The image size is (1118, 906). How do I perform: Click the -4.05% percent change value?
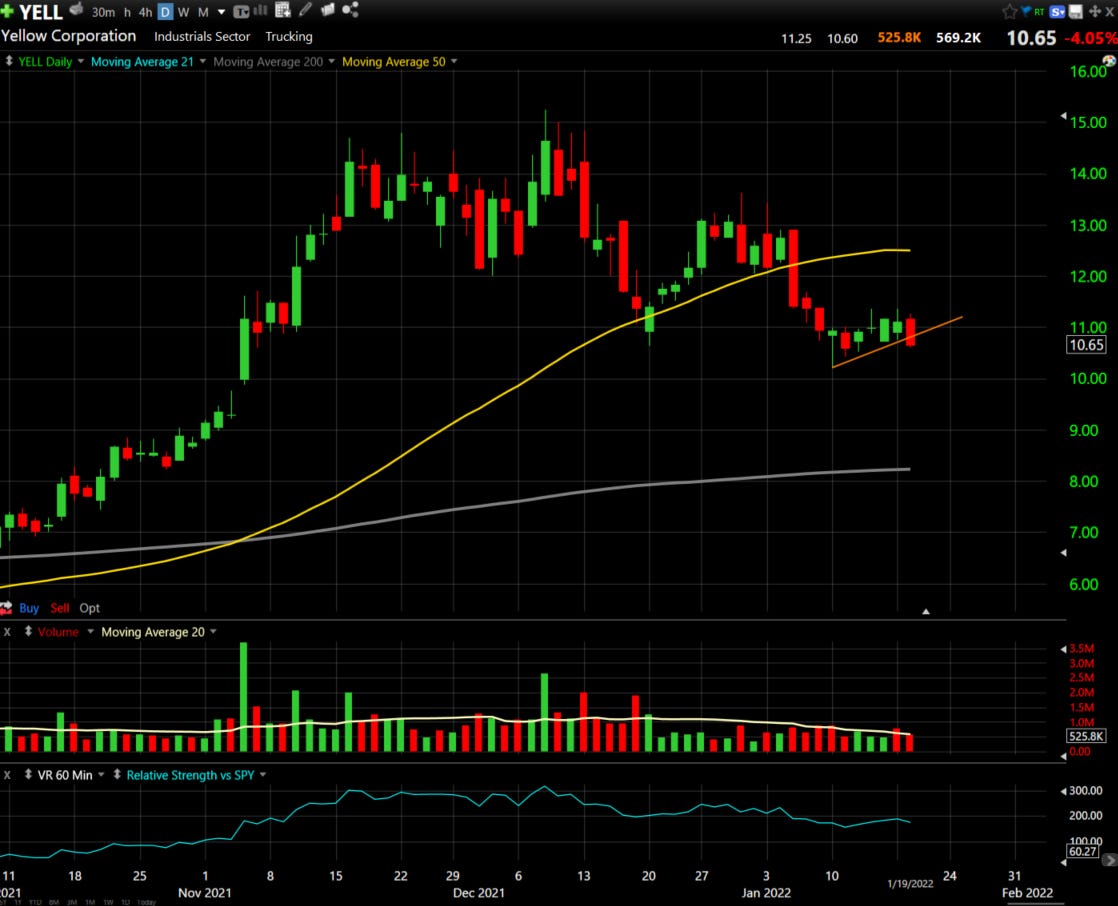[x=1091, y=38]
